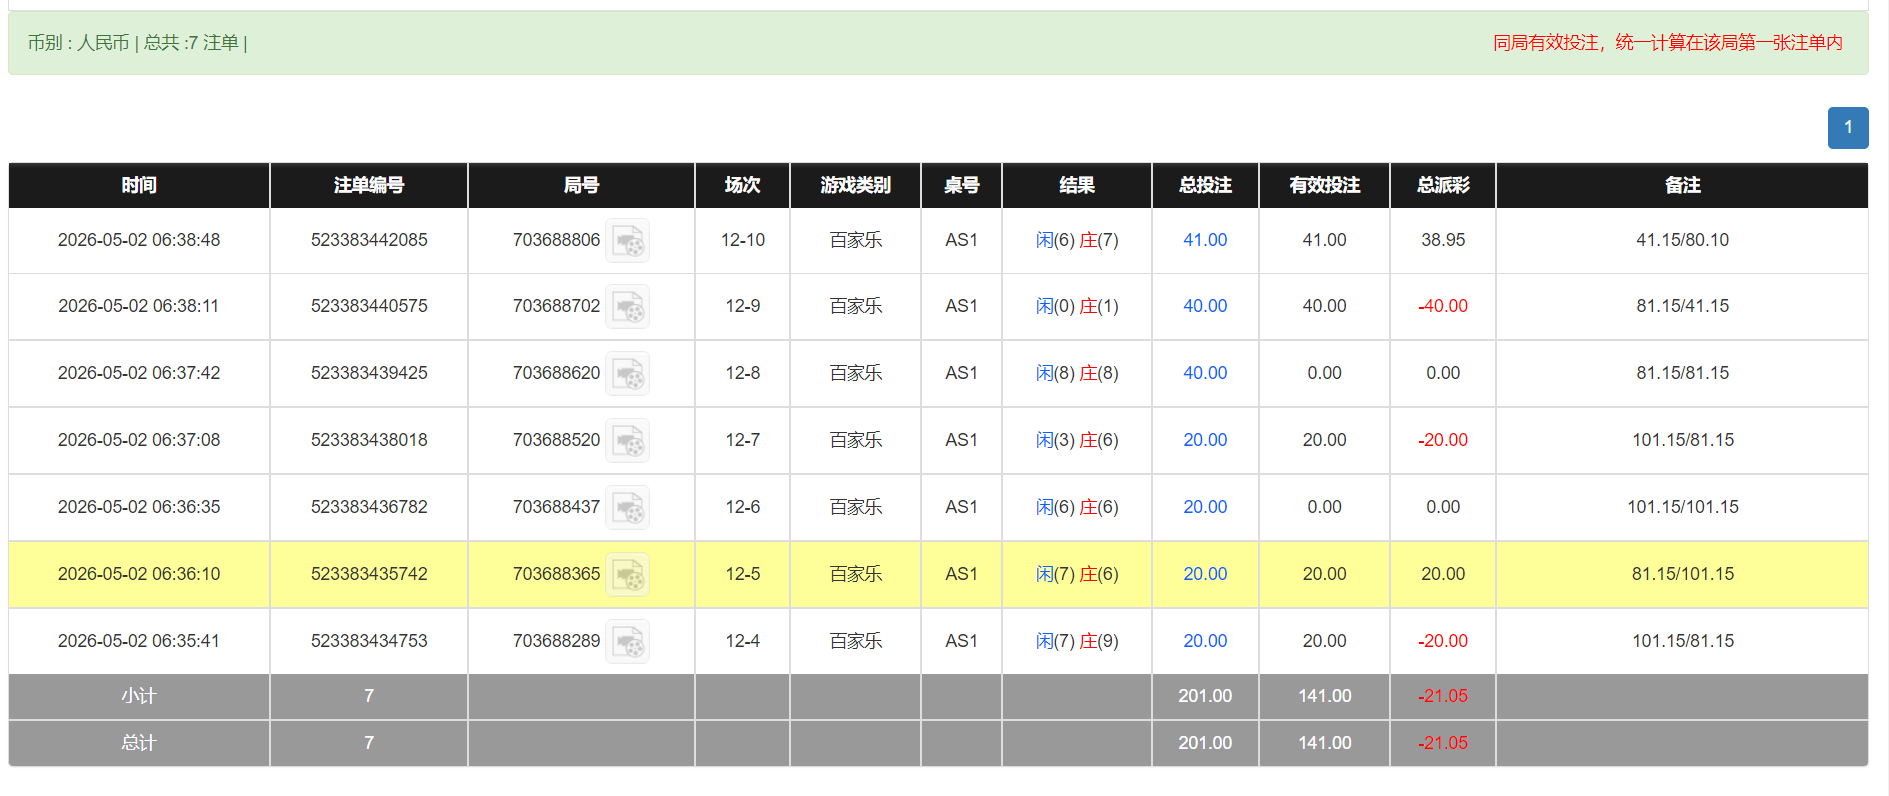Click timestamp 2026-05-02 06:37:08
The image size is (1889, 796).
139,440
